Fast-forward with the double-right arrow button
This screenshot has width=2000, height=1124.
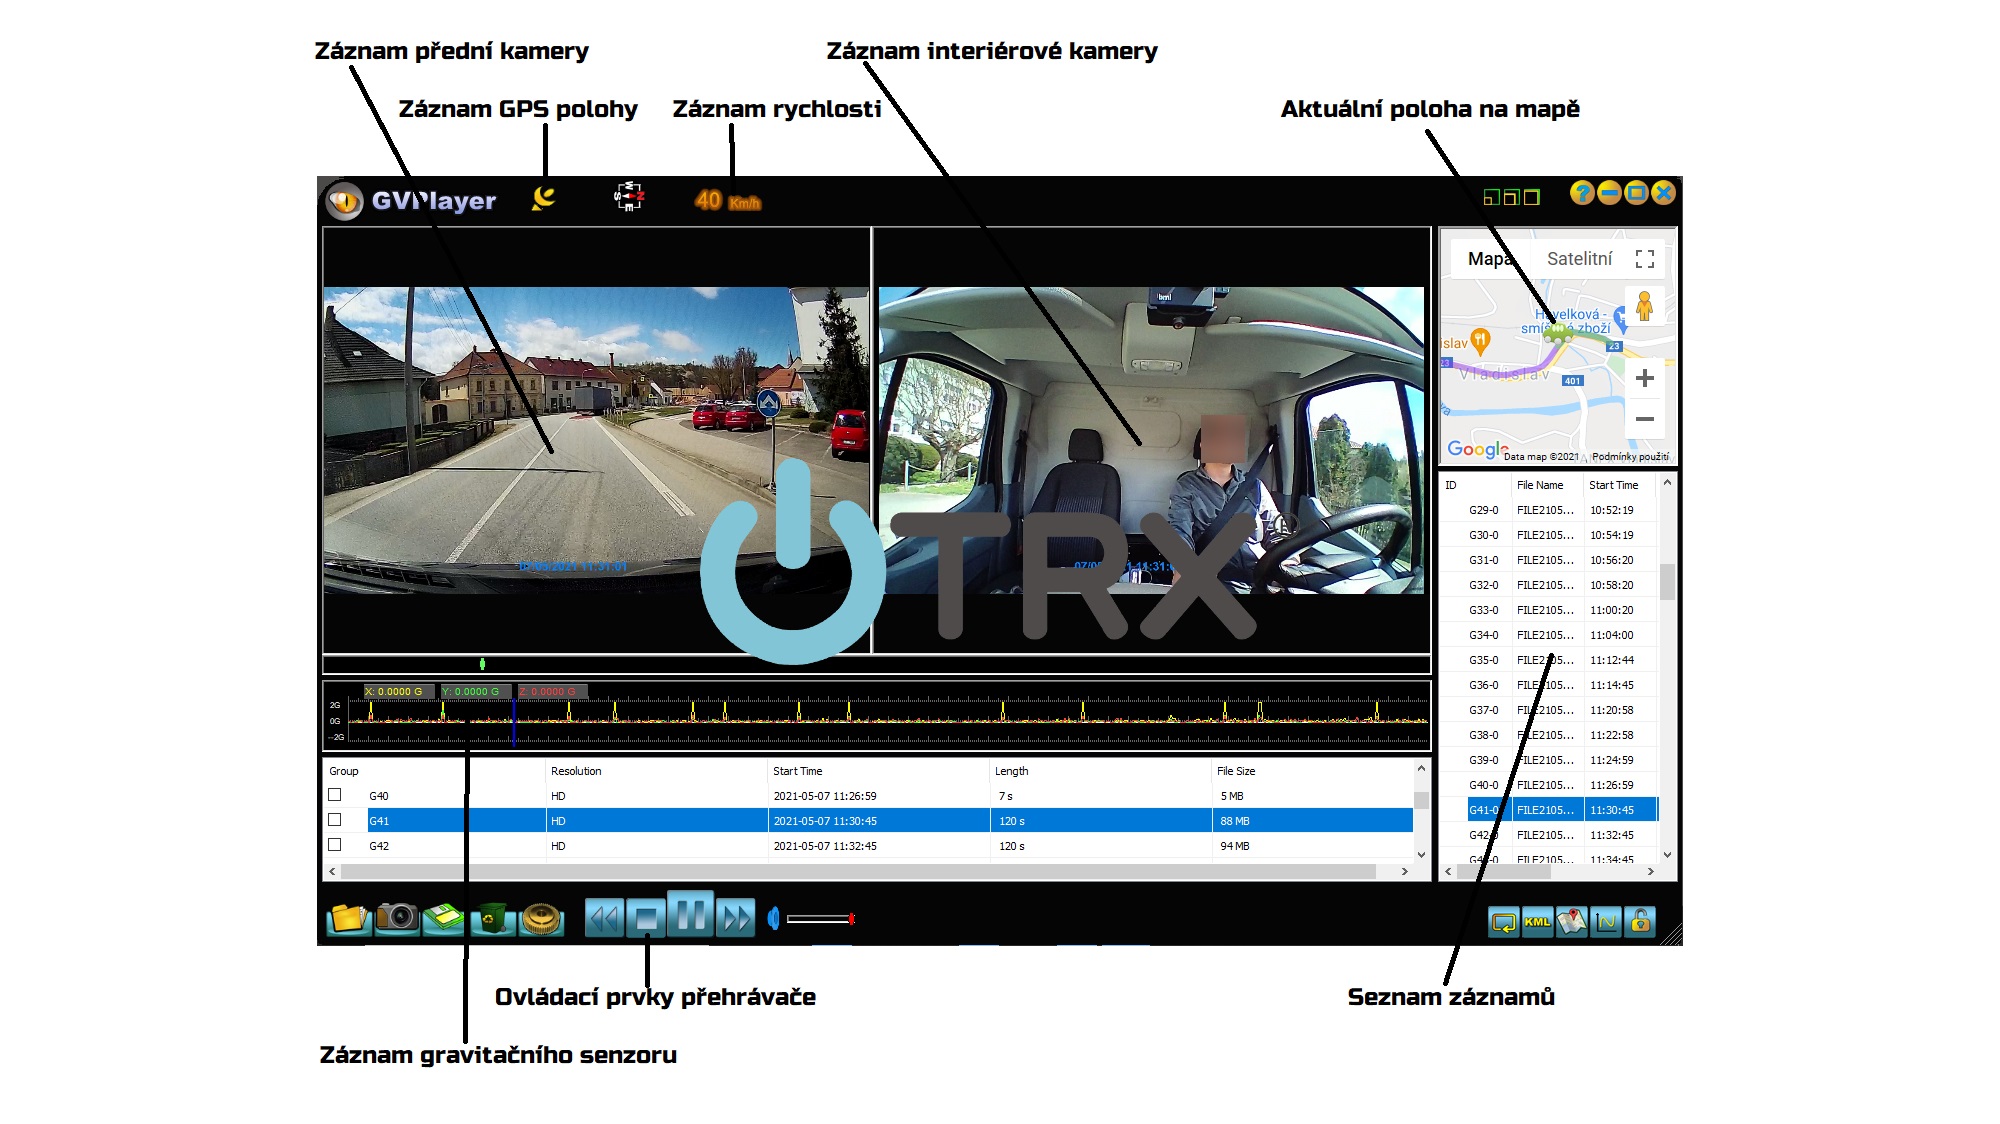tap(736, 917)
